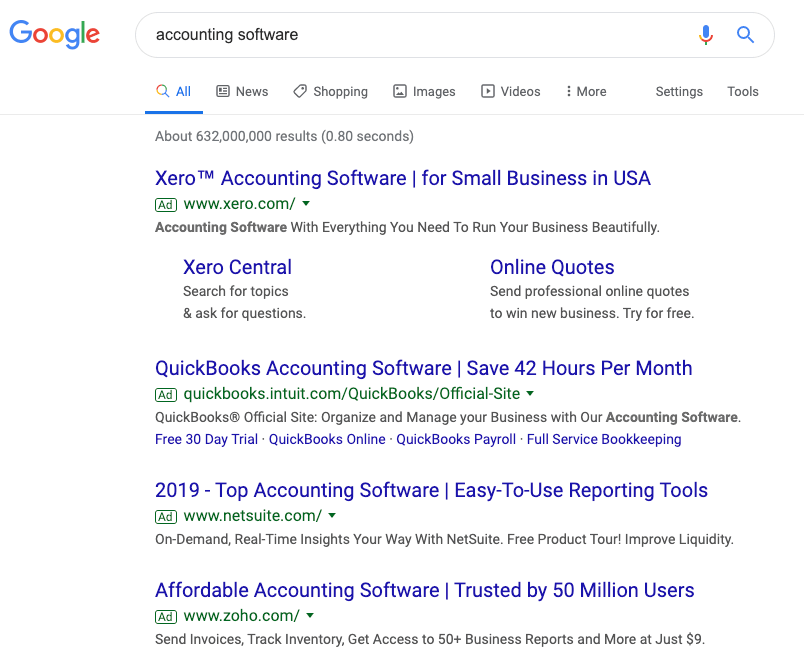Open QuickBooks Accounting Software ad headline

pyautogui.click(x=424, y=368)
